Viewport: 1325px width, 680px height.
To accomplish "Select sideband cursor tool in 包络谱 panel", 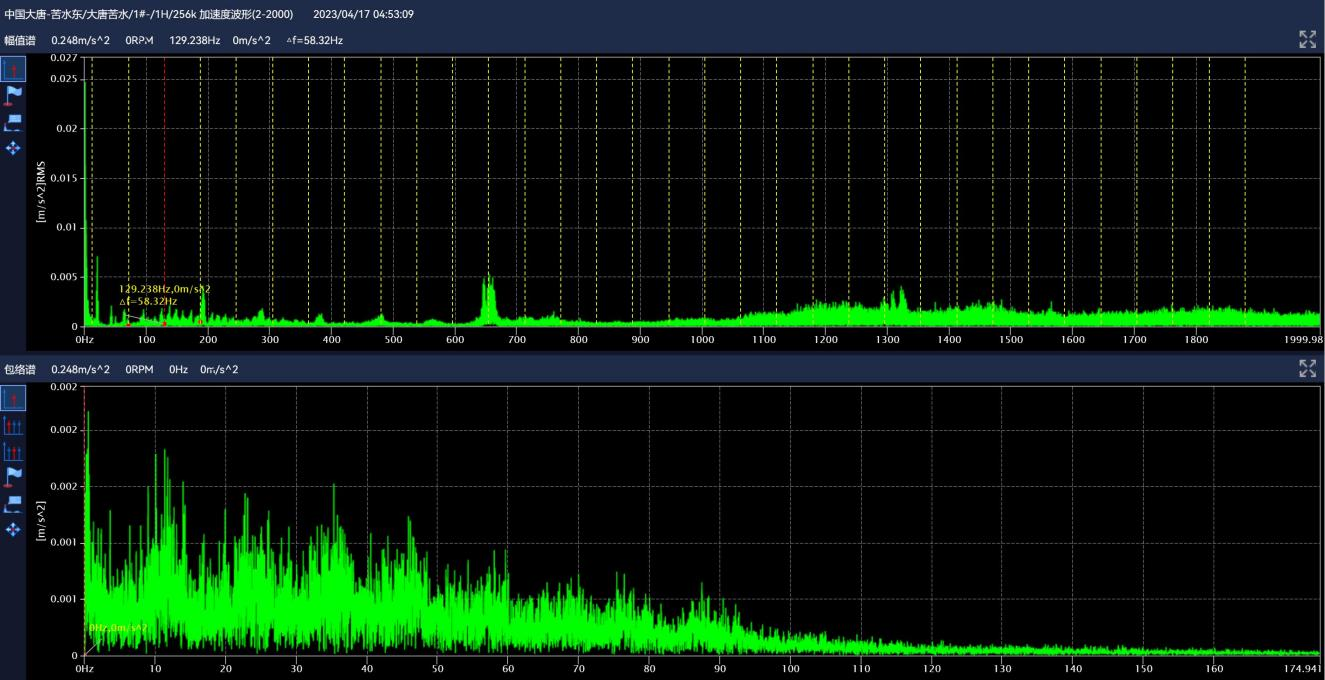I will [x=13, y=452].
